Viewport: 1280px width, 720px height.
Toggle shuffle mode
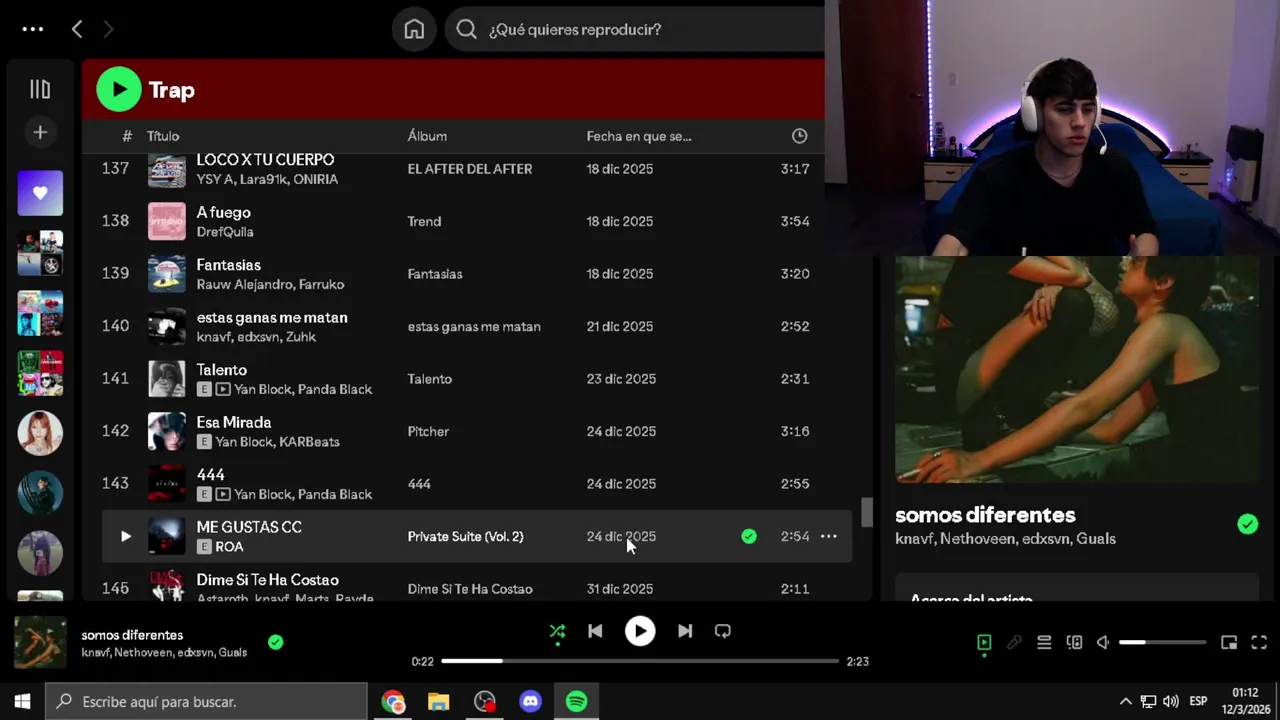coord(557,631)
